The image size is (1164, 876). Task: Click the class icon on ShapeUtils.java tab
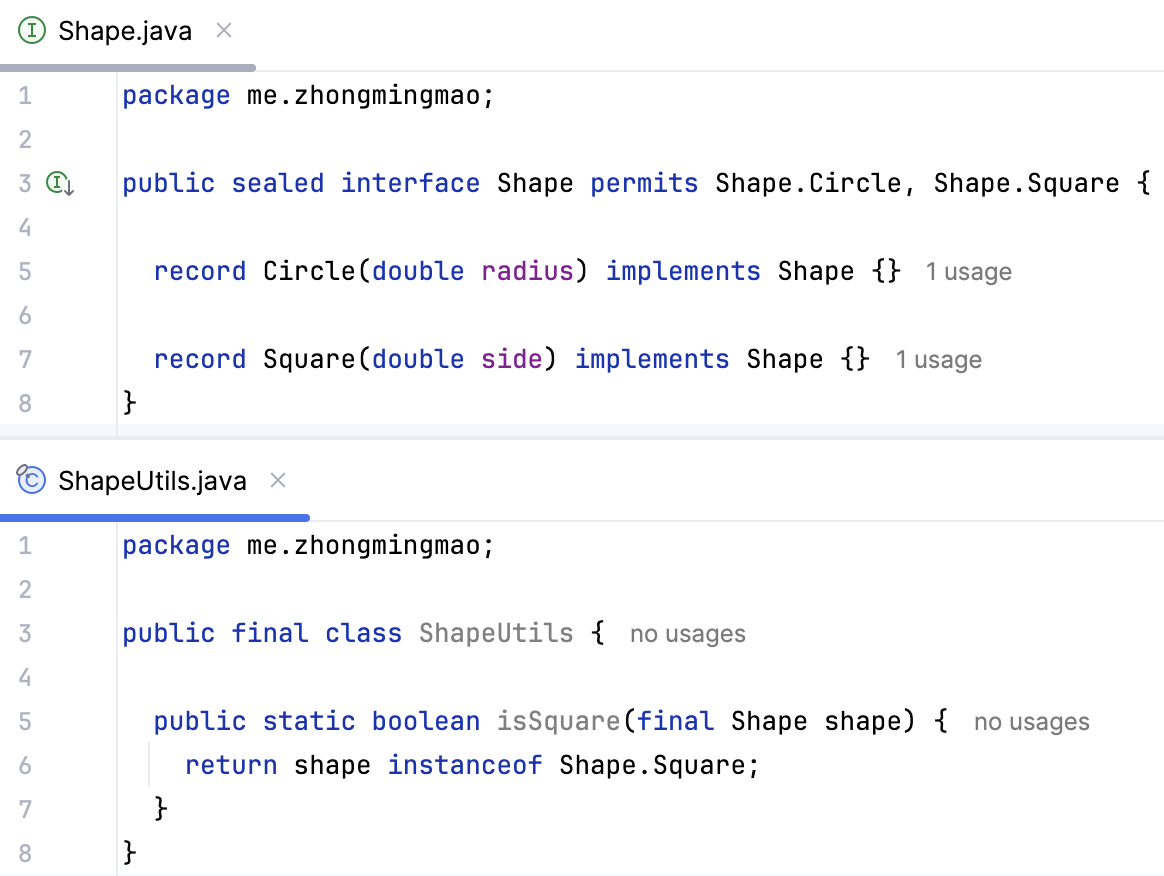coord(32,480)
